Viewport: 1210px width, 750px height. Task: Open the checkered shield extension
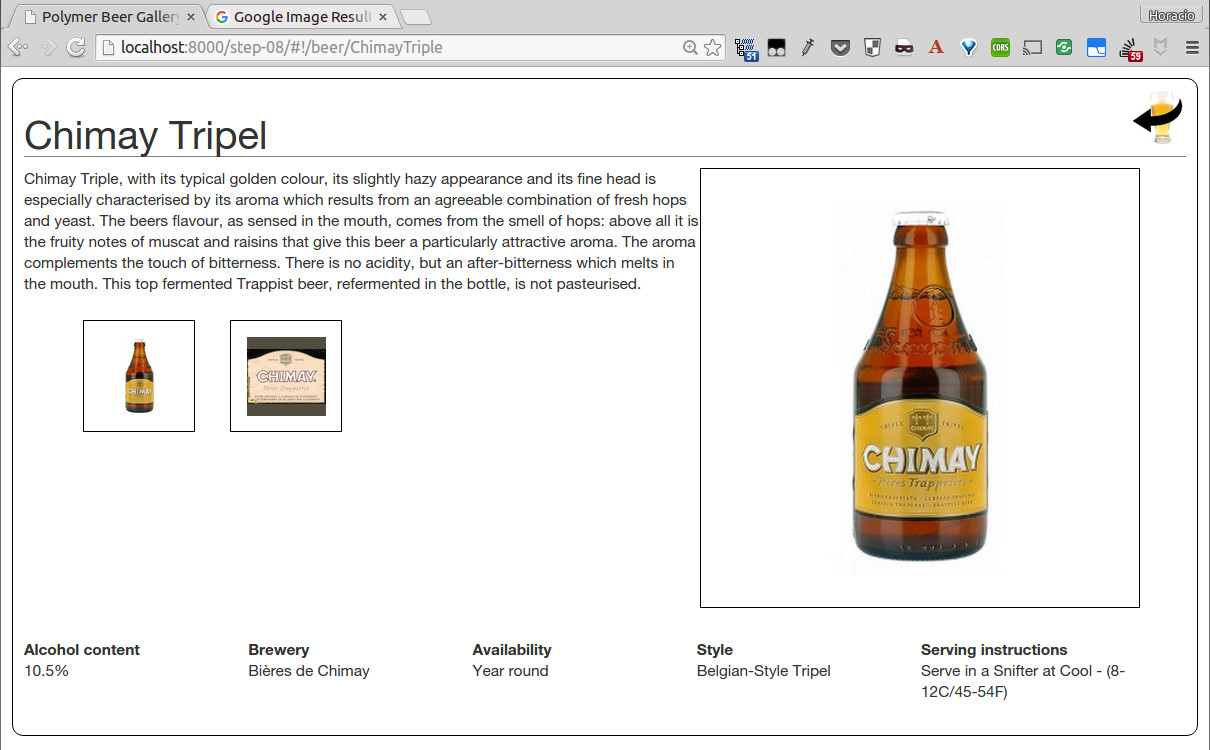[872, 47]
